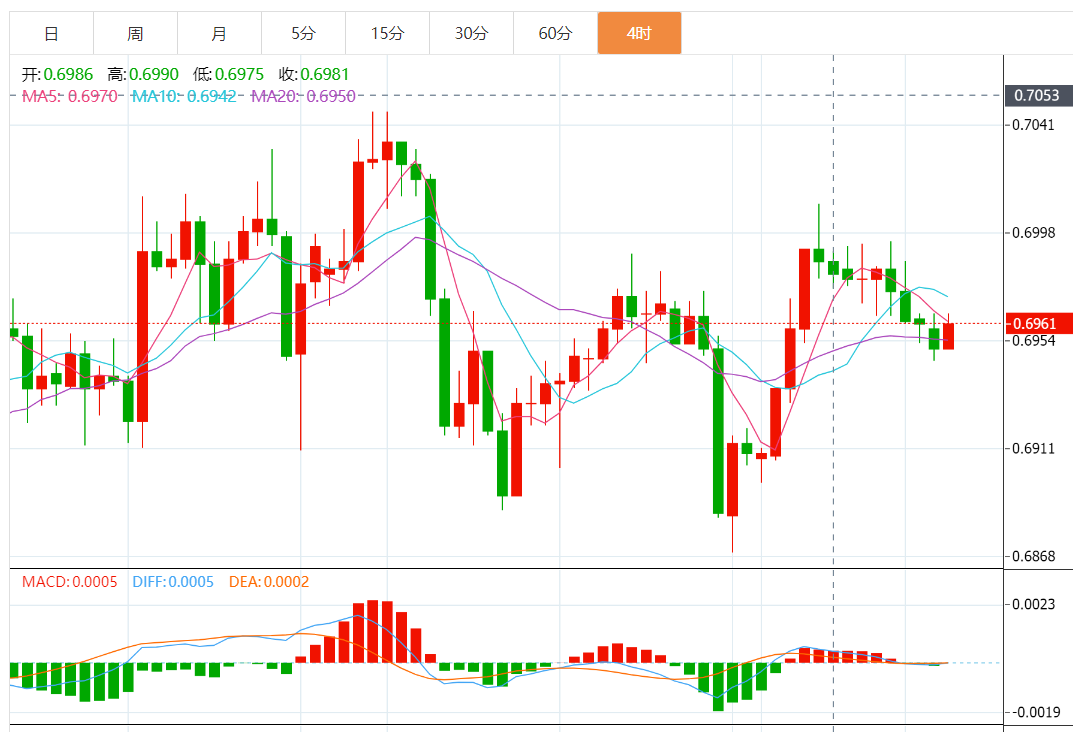Click the 0.6954 price axis label
The image size is (1073, 732).
[x=1034, y=341]
